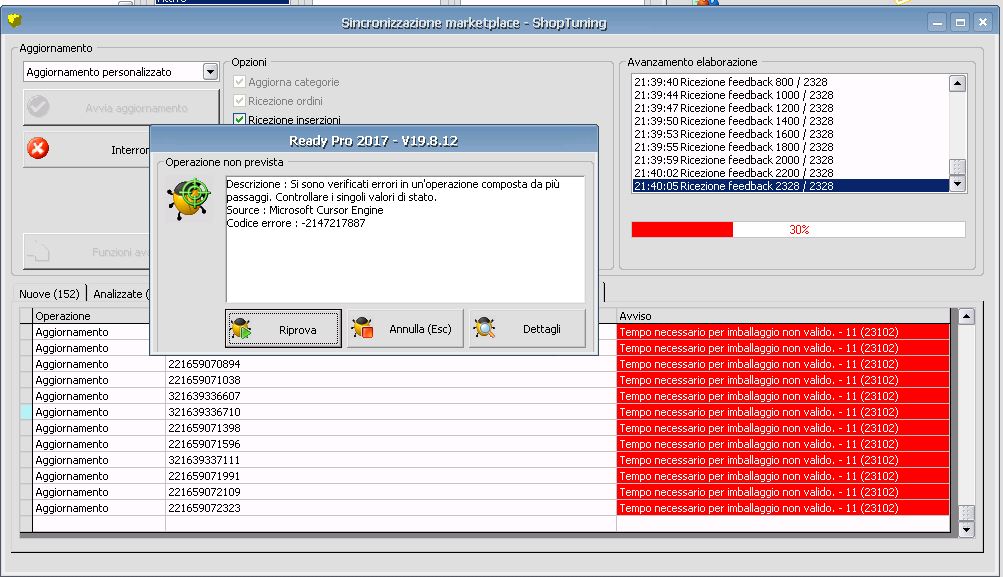Select log row Ricezione feedback 1200 / 2328

pos(790,108)
